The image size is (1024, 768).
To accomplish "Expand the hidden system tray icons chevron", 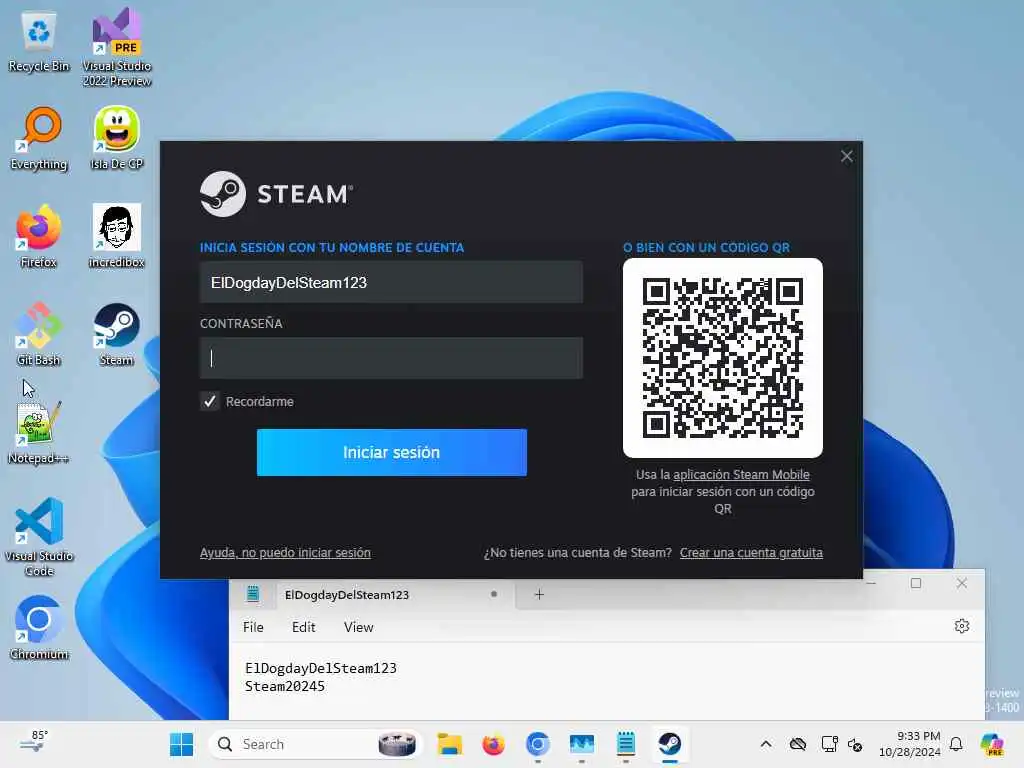I will pyautogui.click(x=766, y=744).
